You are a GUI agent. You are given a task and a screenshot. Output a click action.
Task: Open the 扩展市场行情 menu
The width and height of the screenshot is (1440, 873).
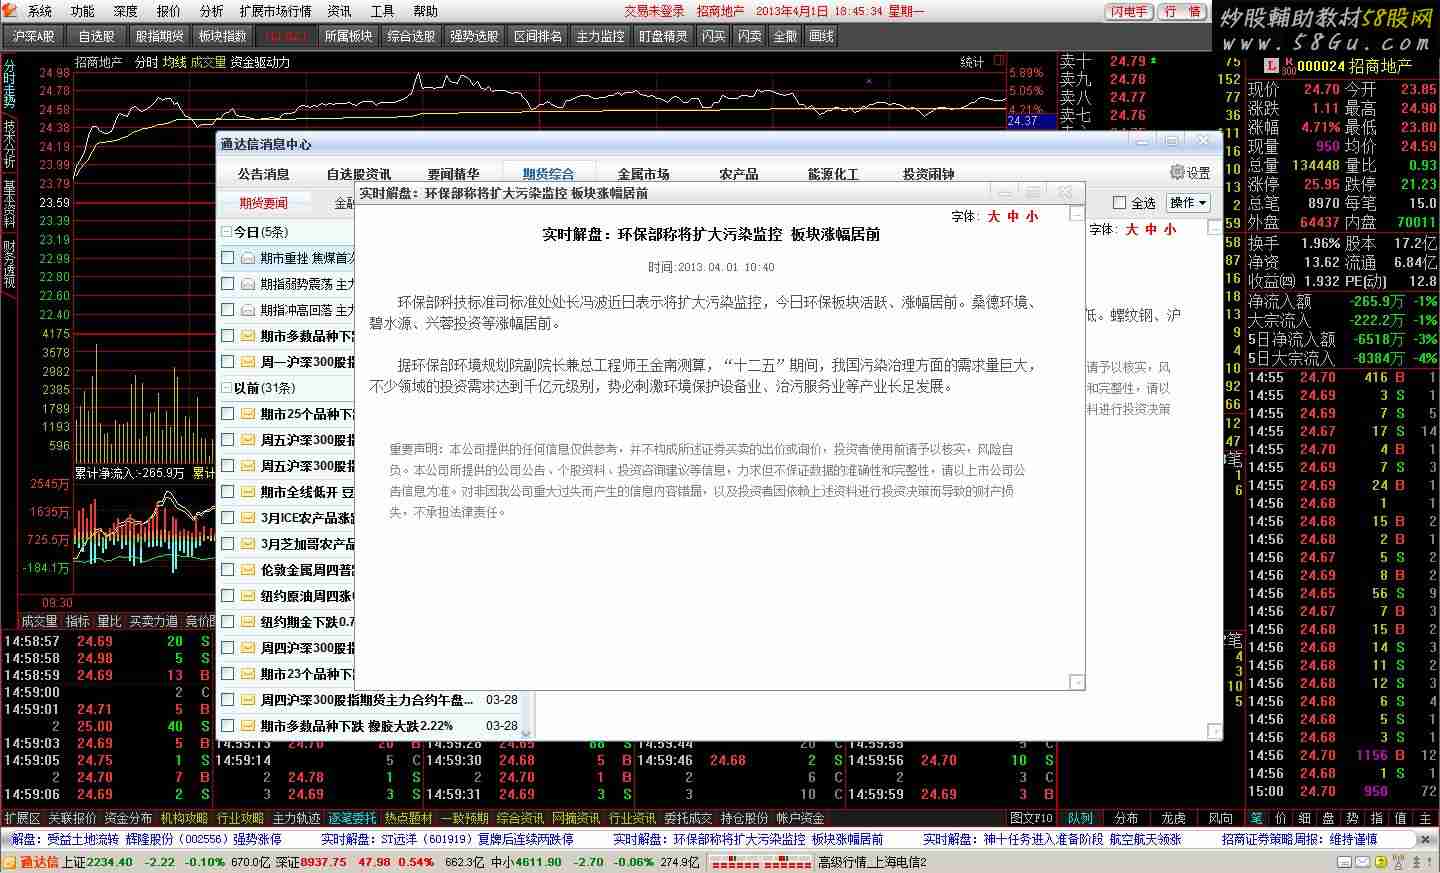[276, 11]
